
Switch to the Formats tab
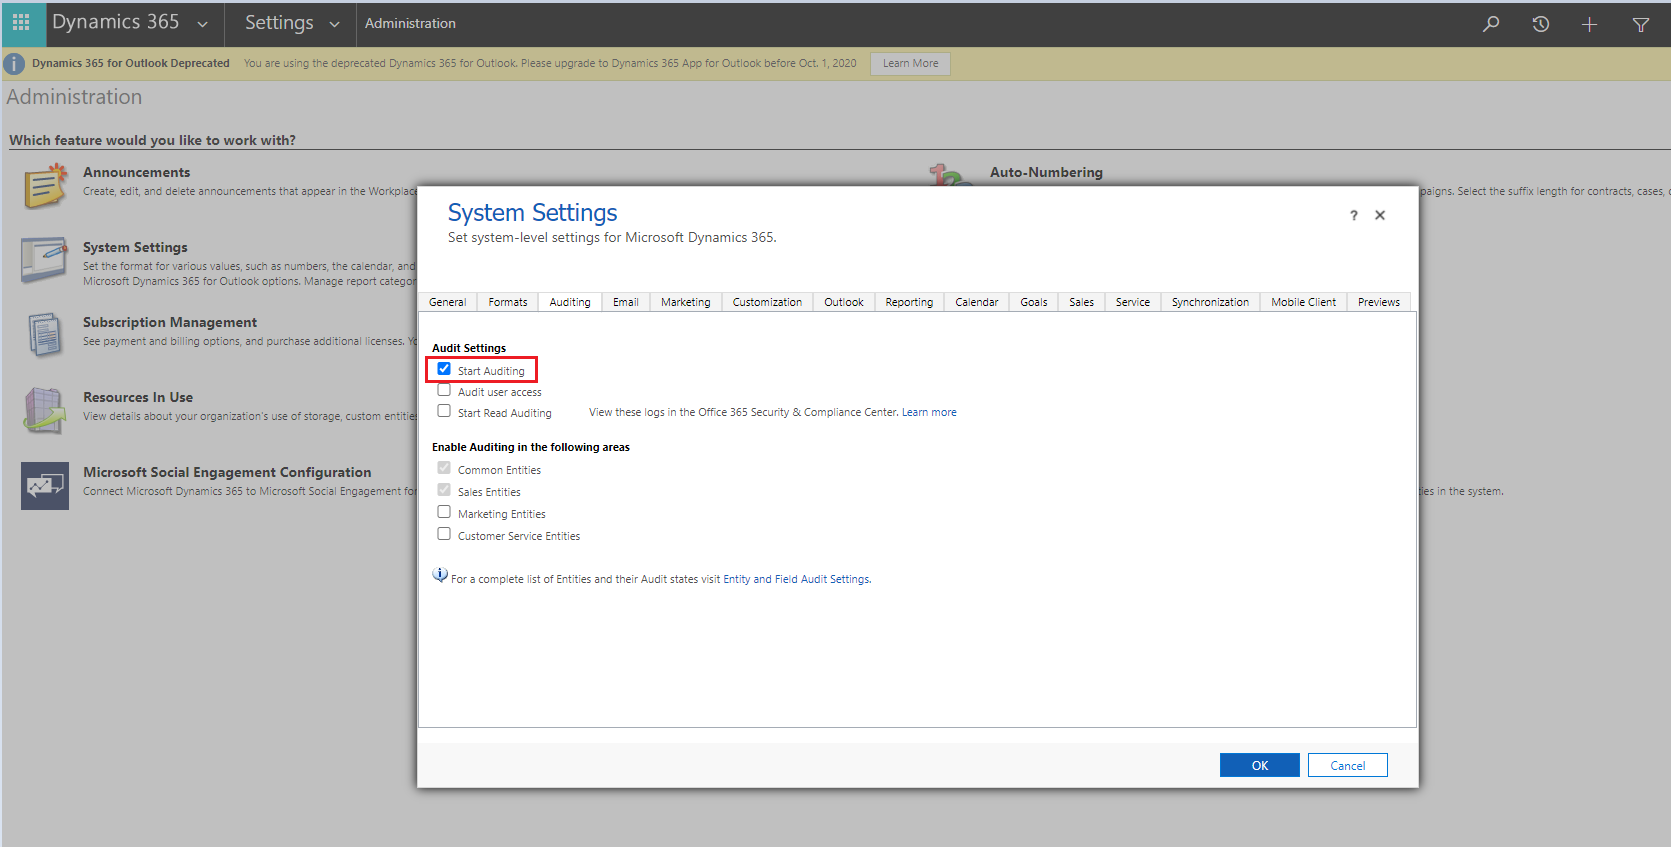508,302
